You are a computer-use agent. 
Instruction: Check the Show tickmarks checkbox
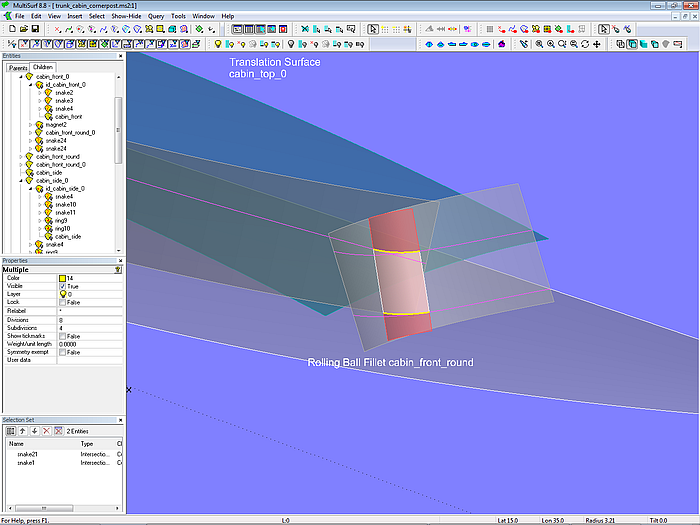(x=62, y=336)
